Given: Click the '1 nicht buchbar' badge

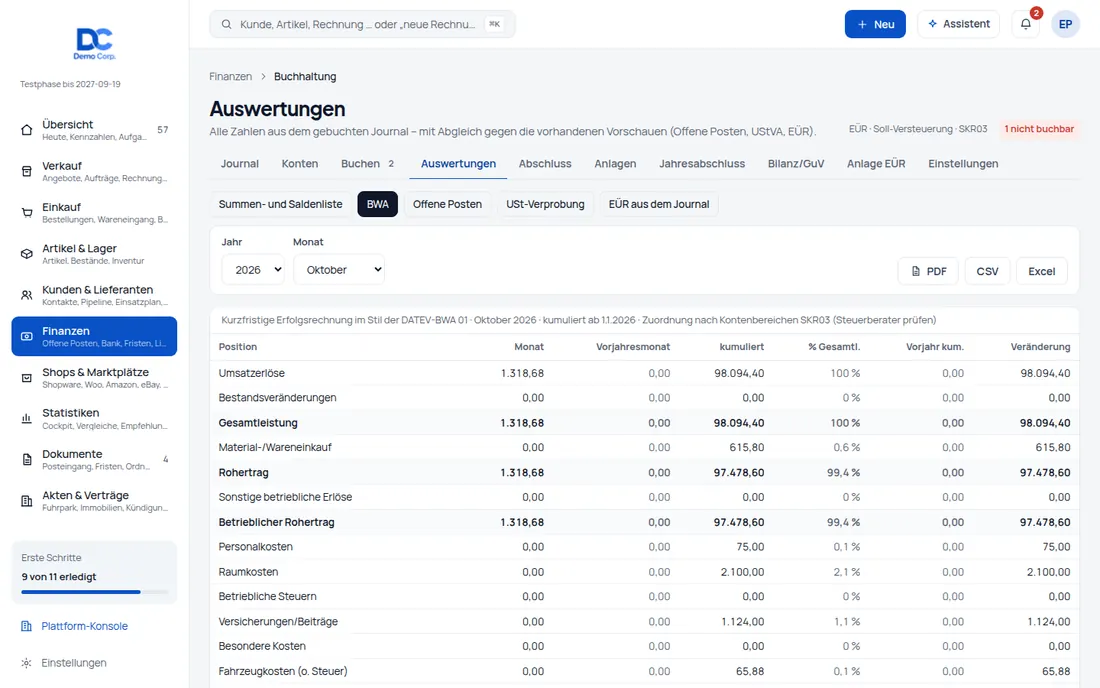Looking at the screenshot, I should [1038, 129].
